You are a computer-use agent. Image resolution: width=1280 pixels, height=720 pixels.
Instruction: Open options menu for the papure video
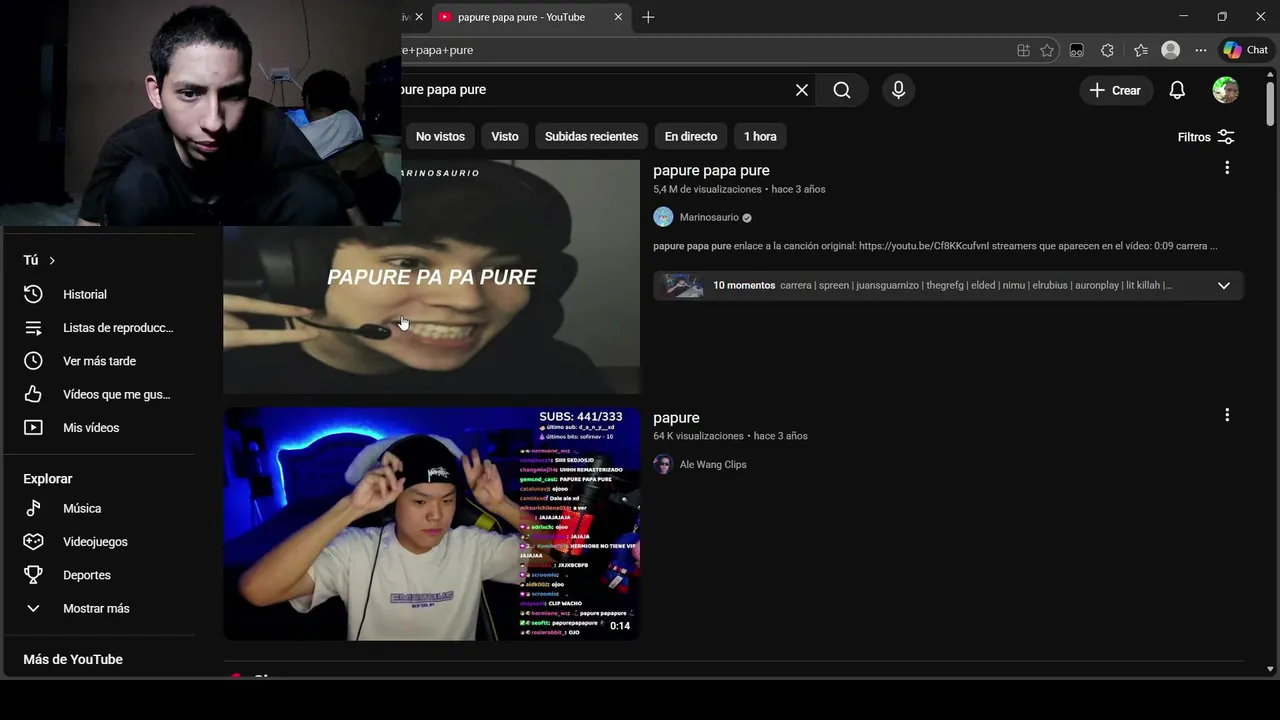tap(1227, 415)
